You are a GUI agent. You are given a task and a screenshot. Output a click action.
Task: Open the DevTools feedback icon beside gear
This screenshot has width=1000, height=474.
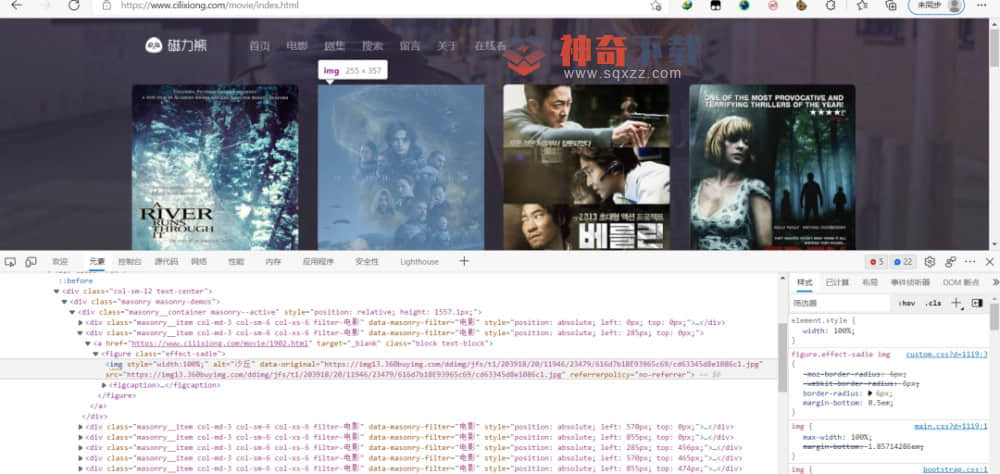(x=950, y=262)
